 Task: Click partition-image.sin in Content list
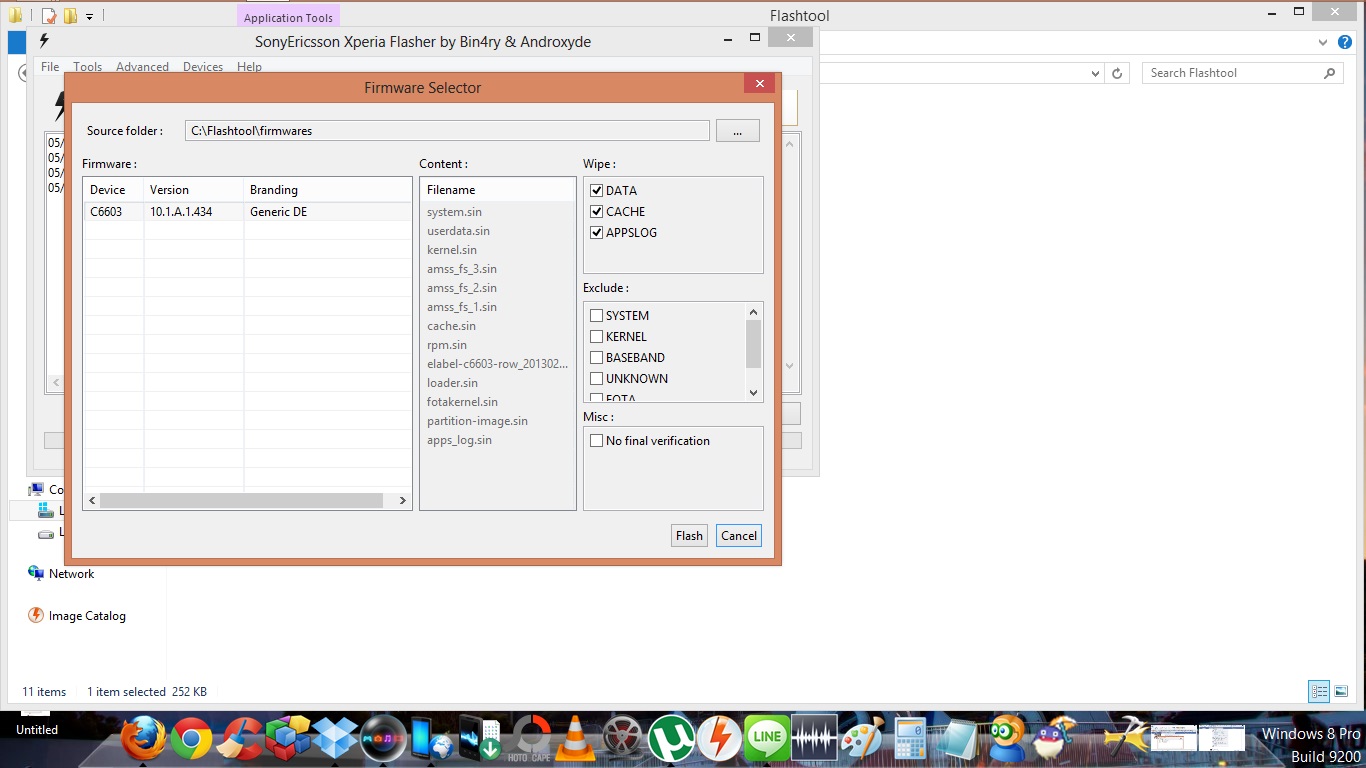coord(477,421)
